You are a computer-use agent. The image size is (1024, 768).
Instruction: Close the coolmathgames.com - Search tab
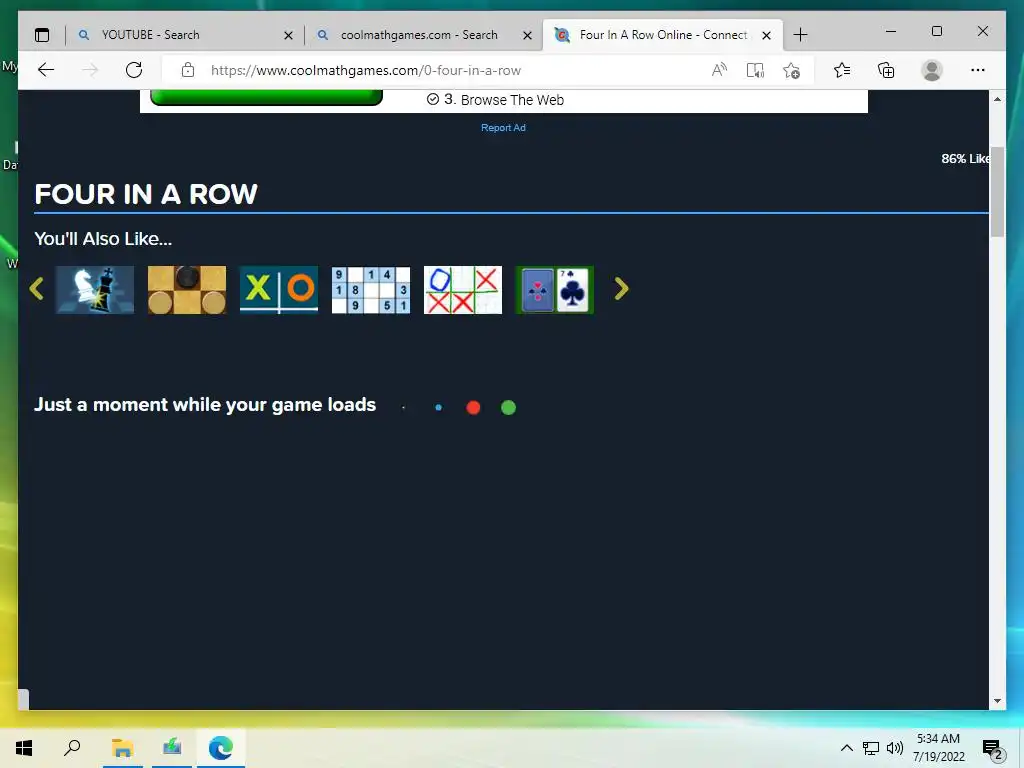pos(528,35)
